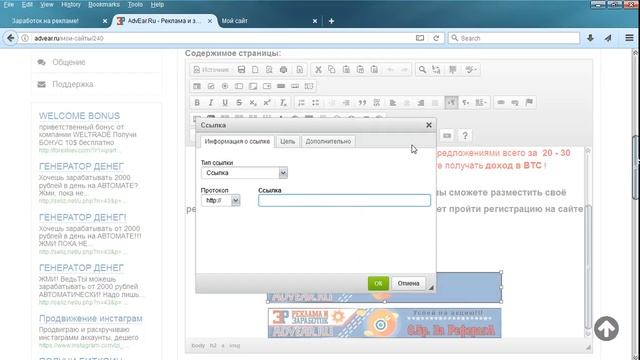The width and height of the screenshot is (640, 360).
Task: Click the Cut (scissors) icon
Action: point(318,70)
